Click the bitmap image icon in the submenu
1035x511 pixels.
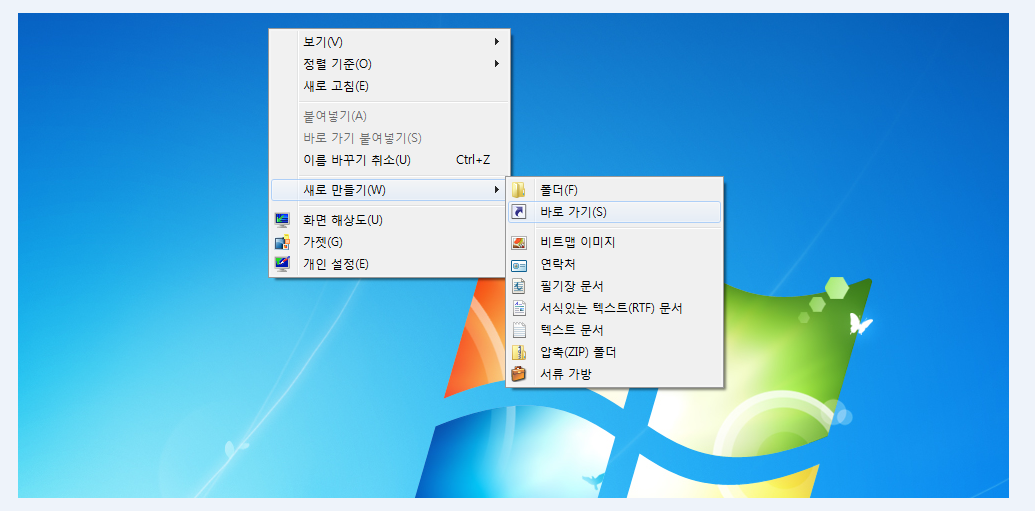tap(519, 242)
